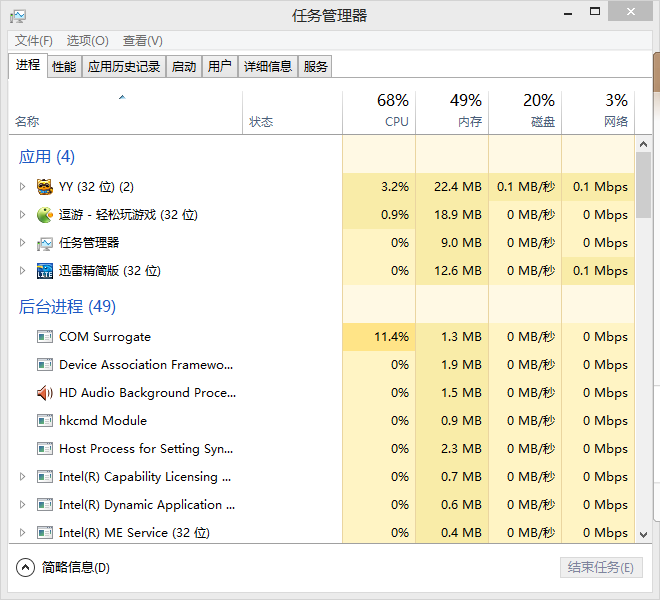The height and width of the screenshot is (600, 660).
Task: Expand the YY (32 位) process group
Action: [x=22, y=187]
